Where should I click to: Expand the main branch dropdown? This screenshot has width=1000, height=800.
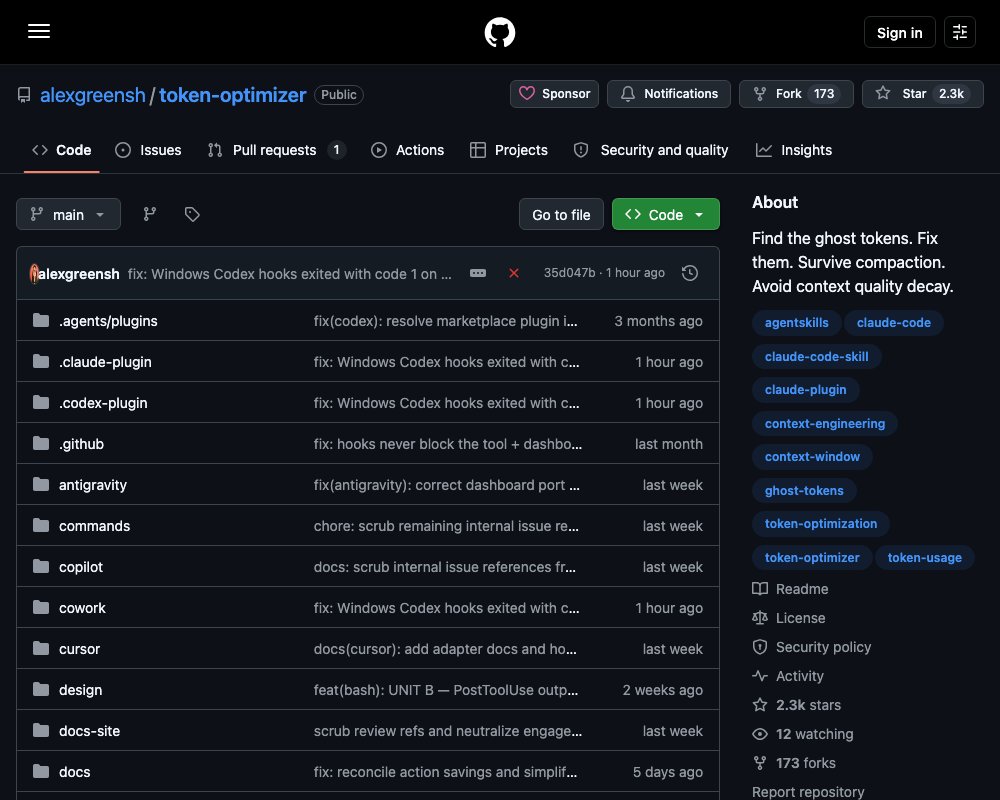[x=68, y=214]
